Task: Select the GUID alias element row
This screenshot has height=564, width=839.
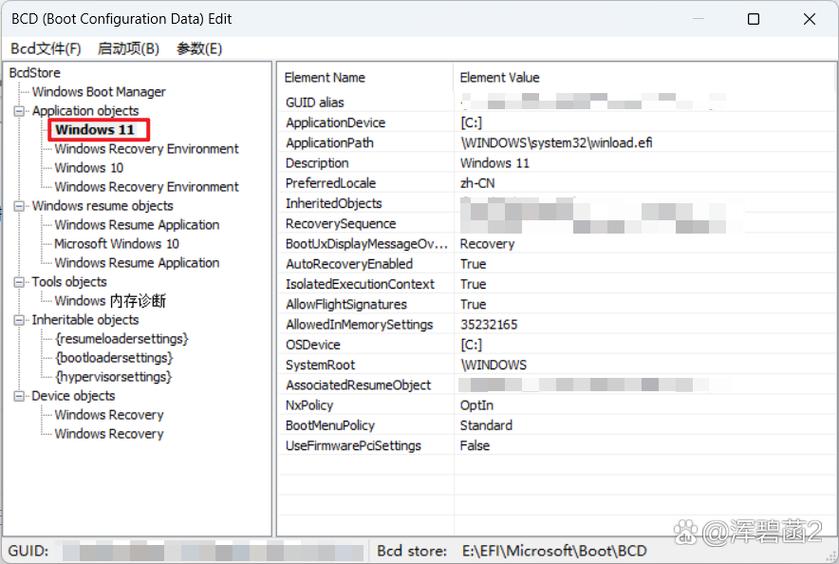Action: [x=556, y=102]
